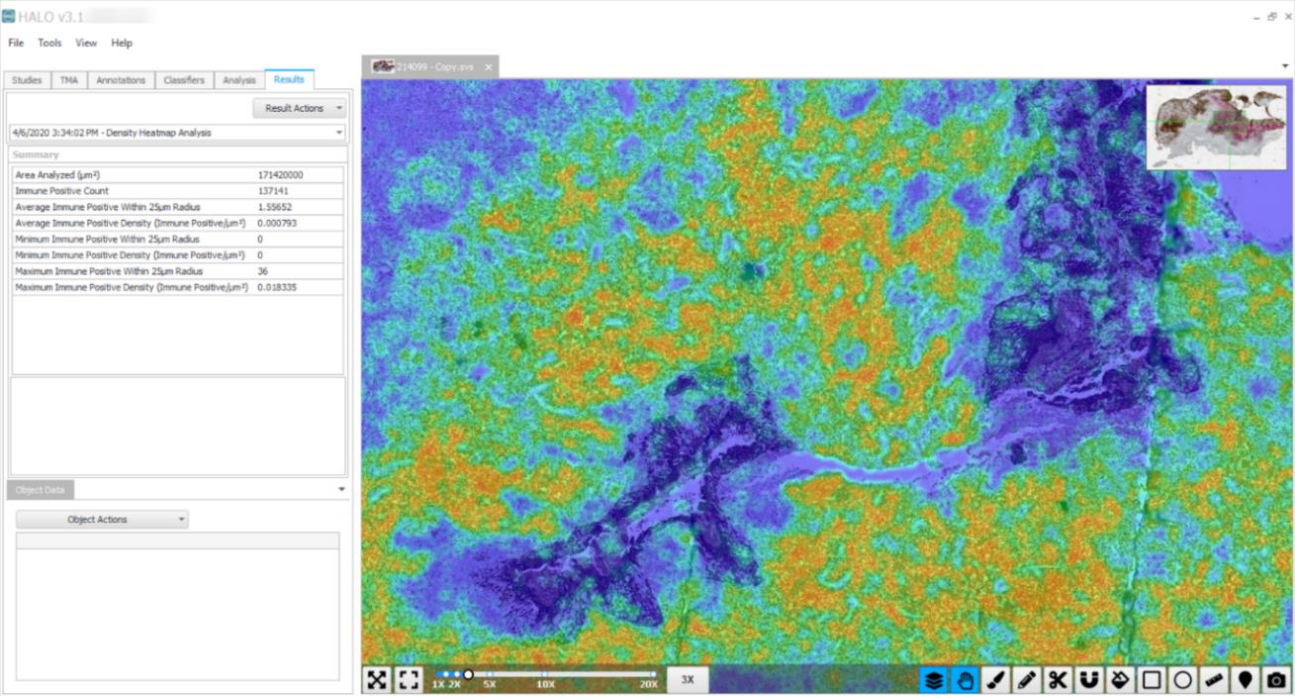Select the Ruler measurement tool
Viewport: 1295px width, 696px height.
pyautogui.click(x=1214, y=680)
